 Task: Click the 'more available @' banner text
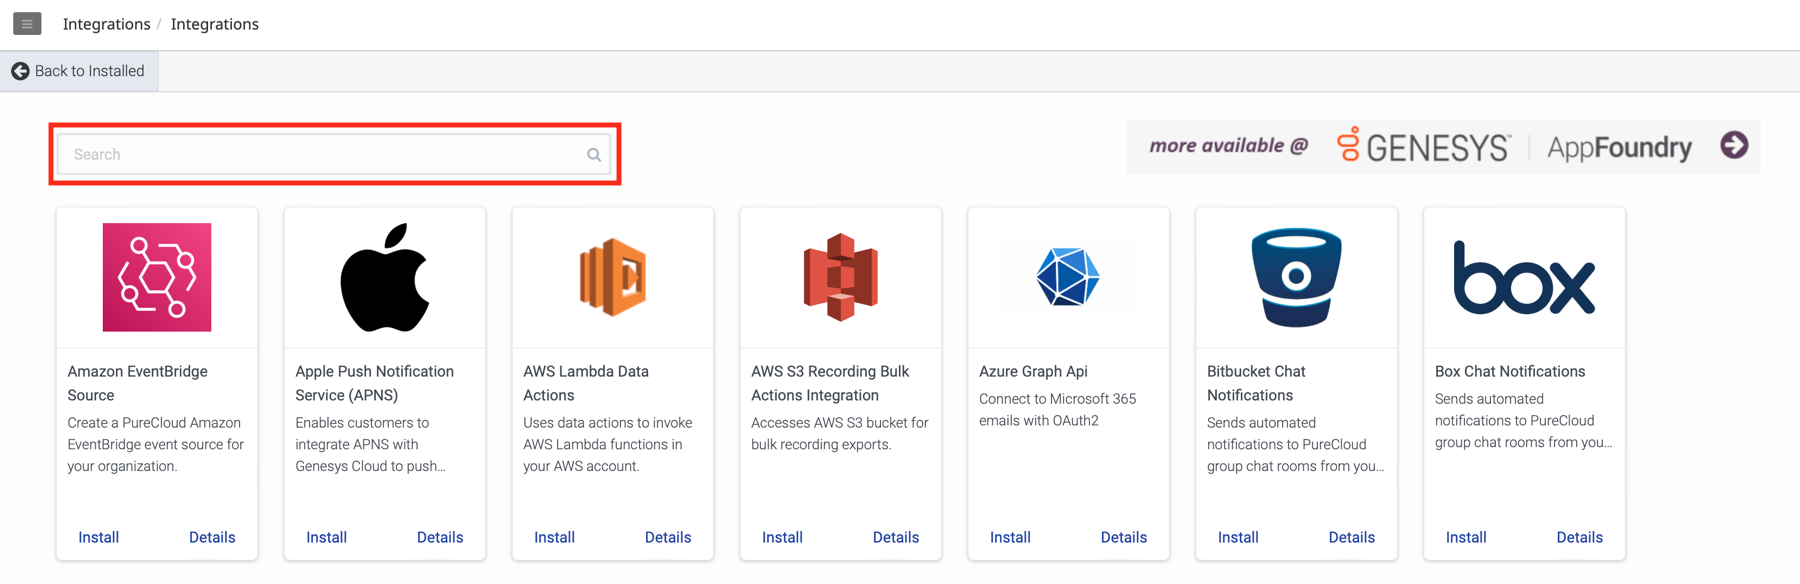point(1229,146)
